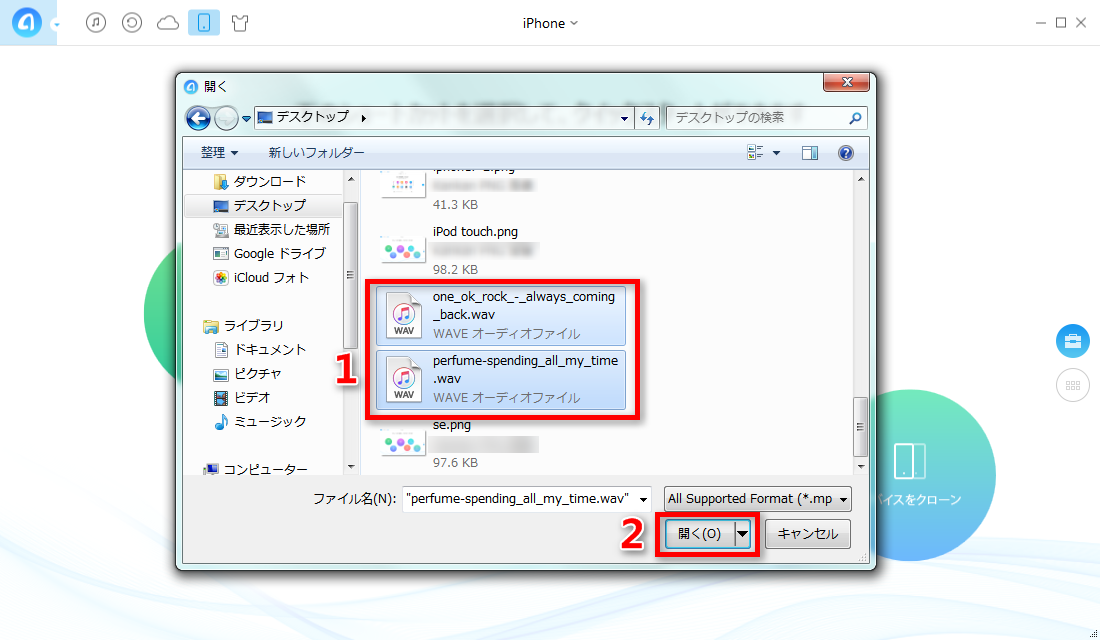Viewport: 1100px width, 640px height.
Task: Open address bar path dropdown arrow
Action: coord(624,119)
